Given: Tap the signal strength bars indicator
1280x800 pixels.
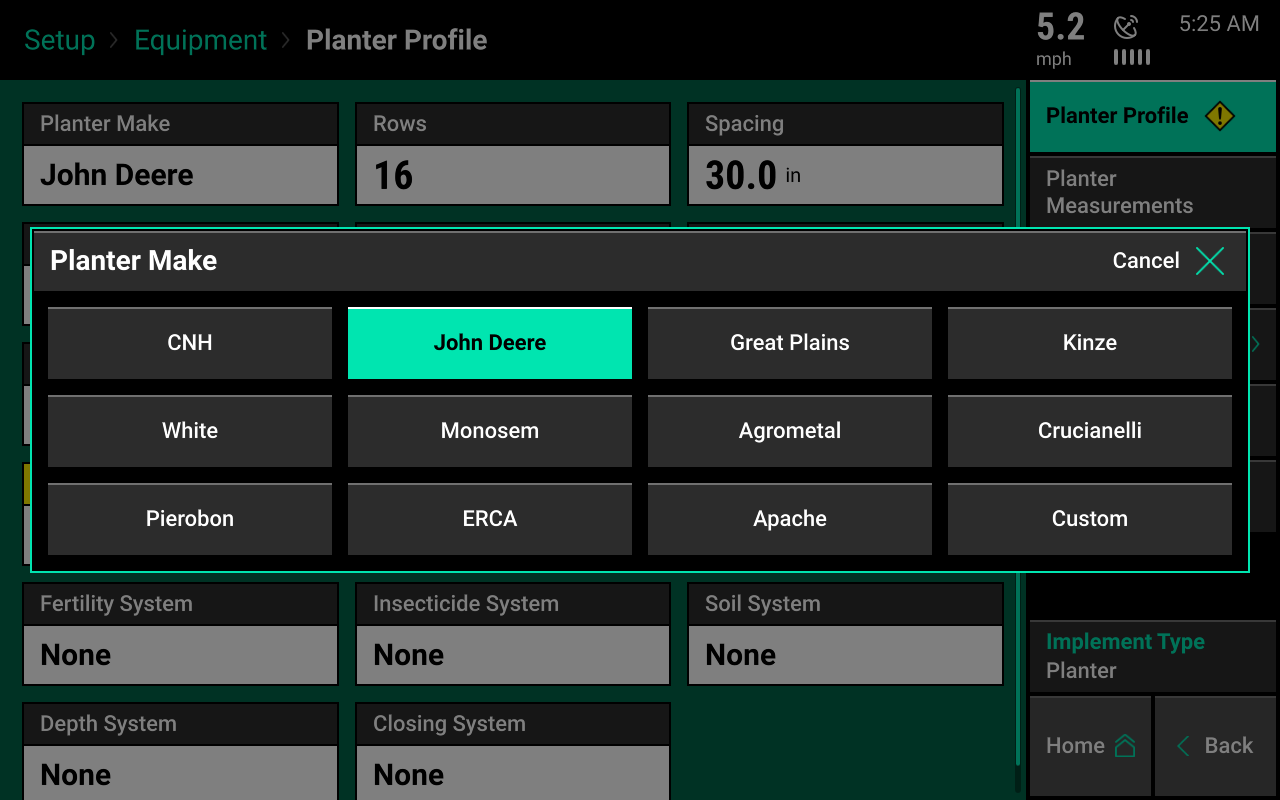Looking at the screenshot, I should point(1132,58).
